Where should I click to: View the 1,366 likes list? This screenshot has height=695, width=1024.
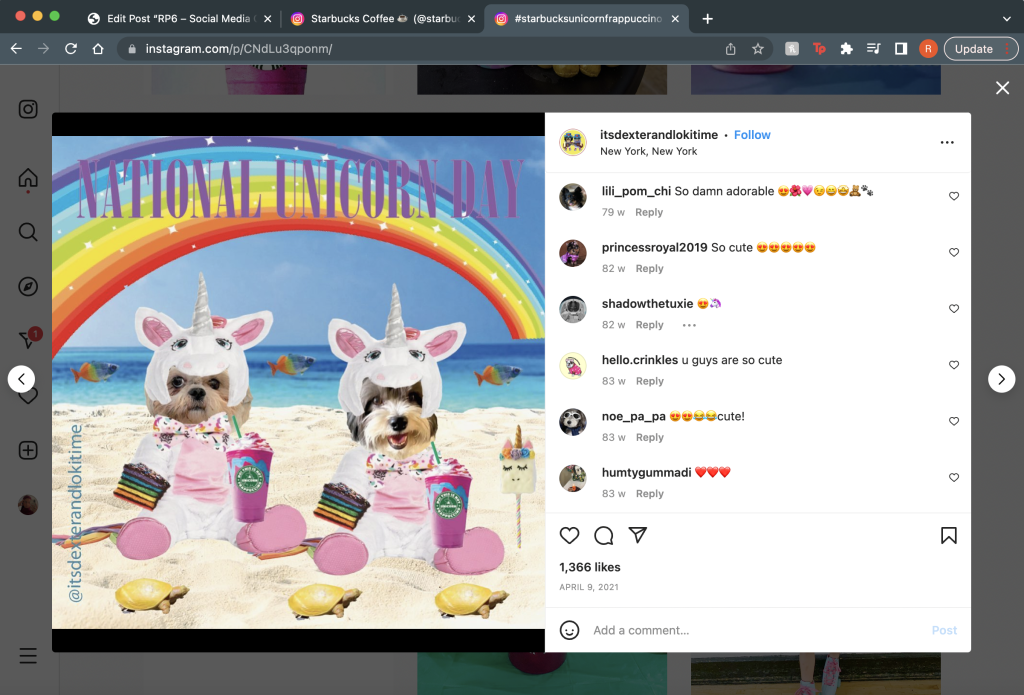(x=590, y=567)
